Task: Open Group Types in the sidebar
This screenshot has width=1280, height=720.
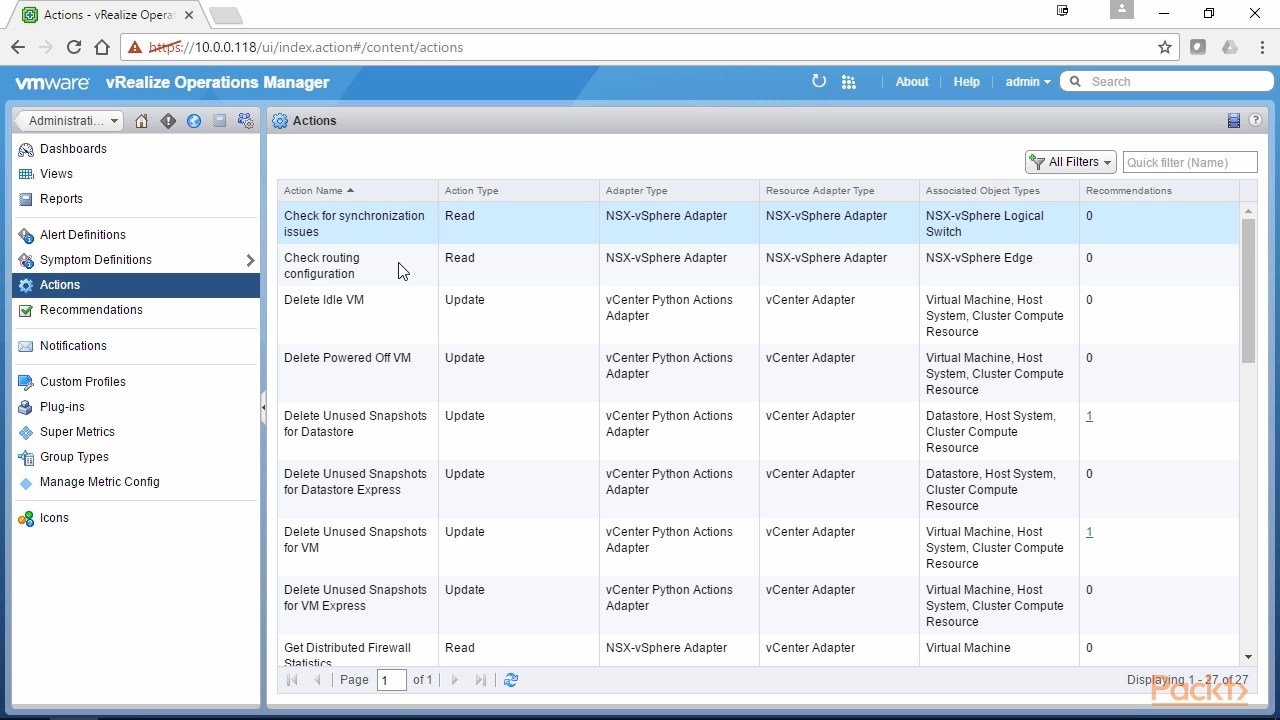Action: [x=74, y=457]
